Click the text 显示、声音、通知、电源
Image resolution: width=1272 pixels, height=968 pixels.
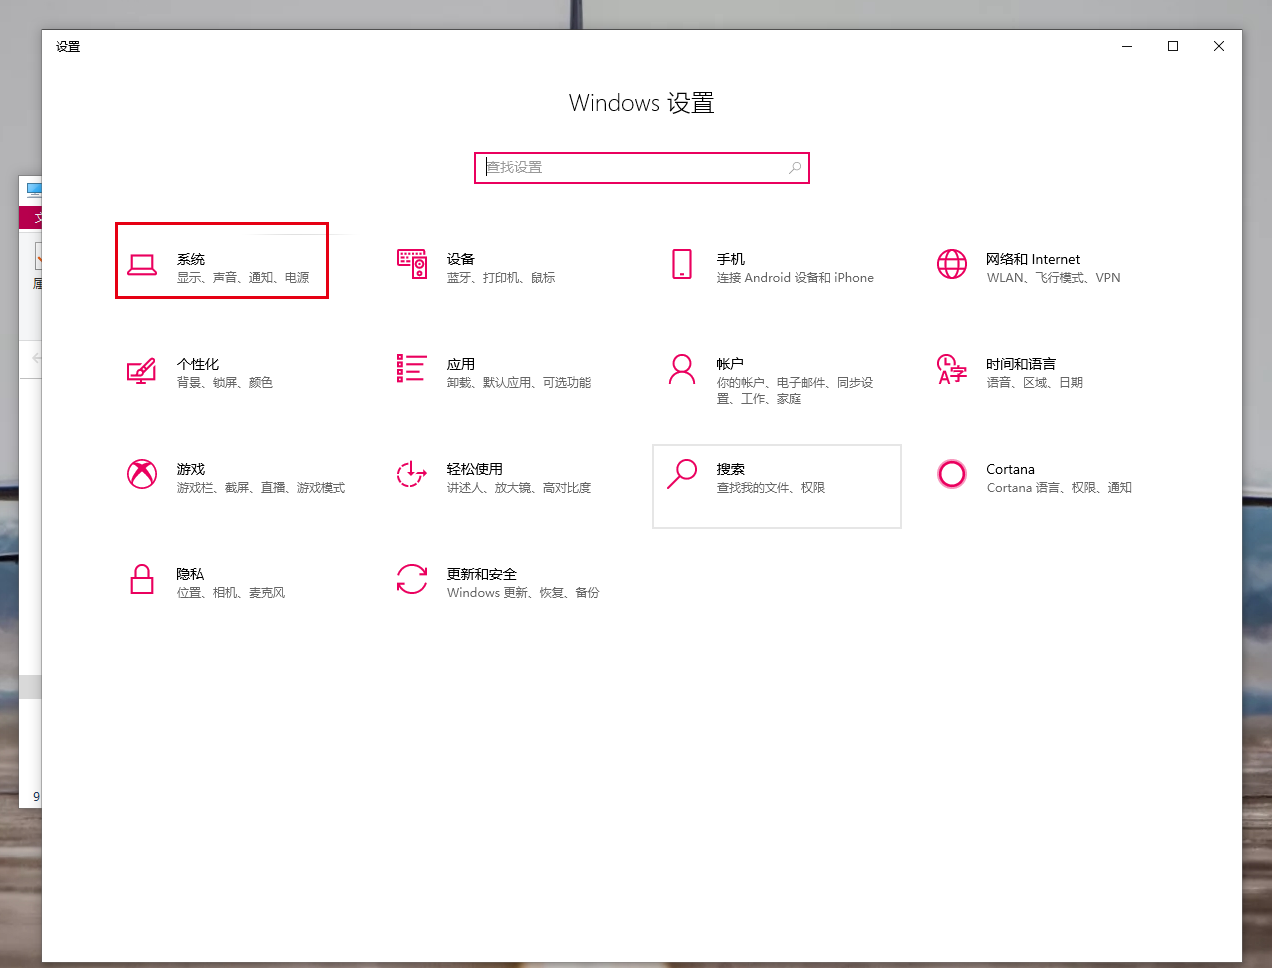click(x=243, y=278)
